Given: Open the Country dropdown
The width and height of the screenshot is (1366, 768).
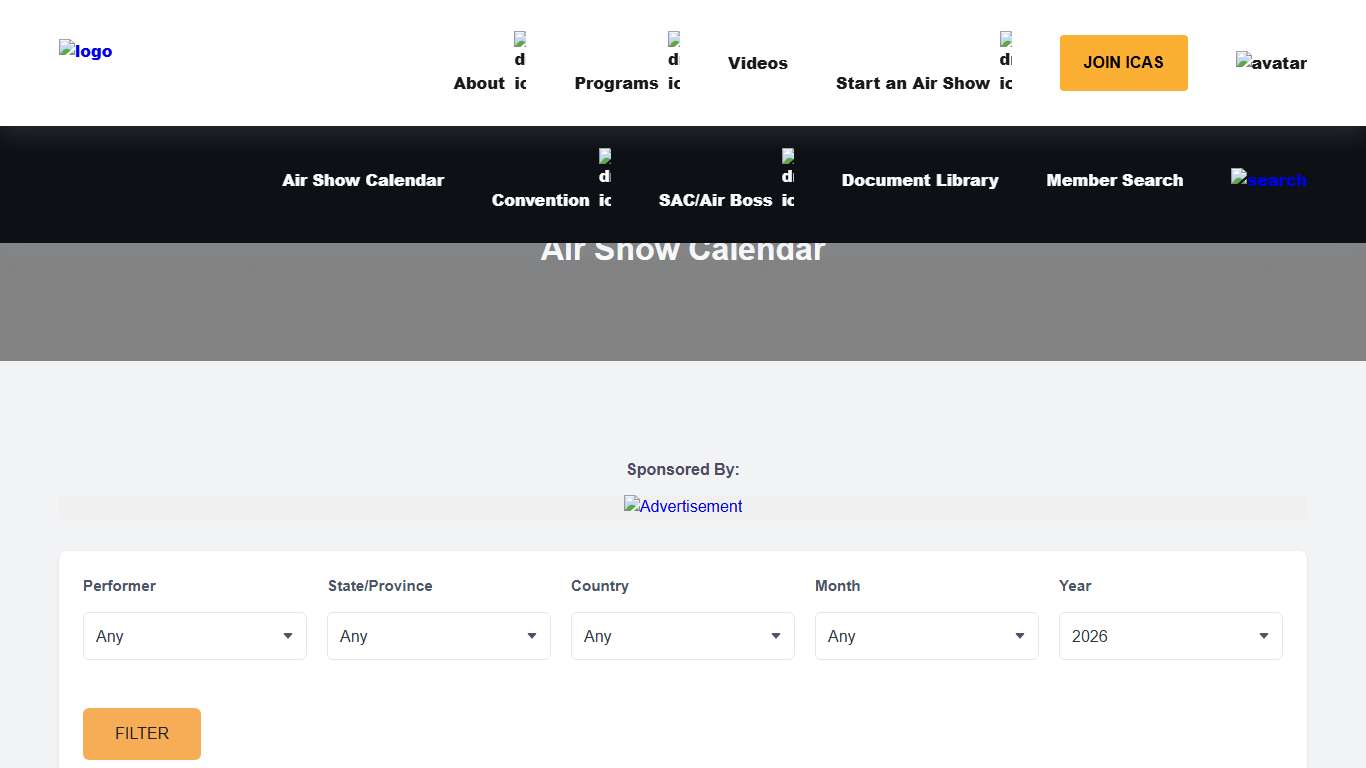Looking at the screenshot, I should 682,636.
